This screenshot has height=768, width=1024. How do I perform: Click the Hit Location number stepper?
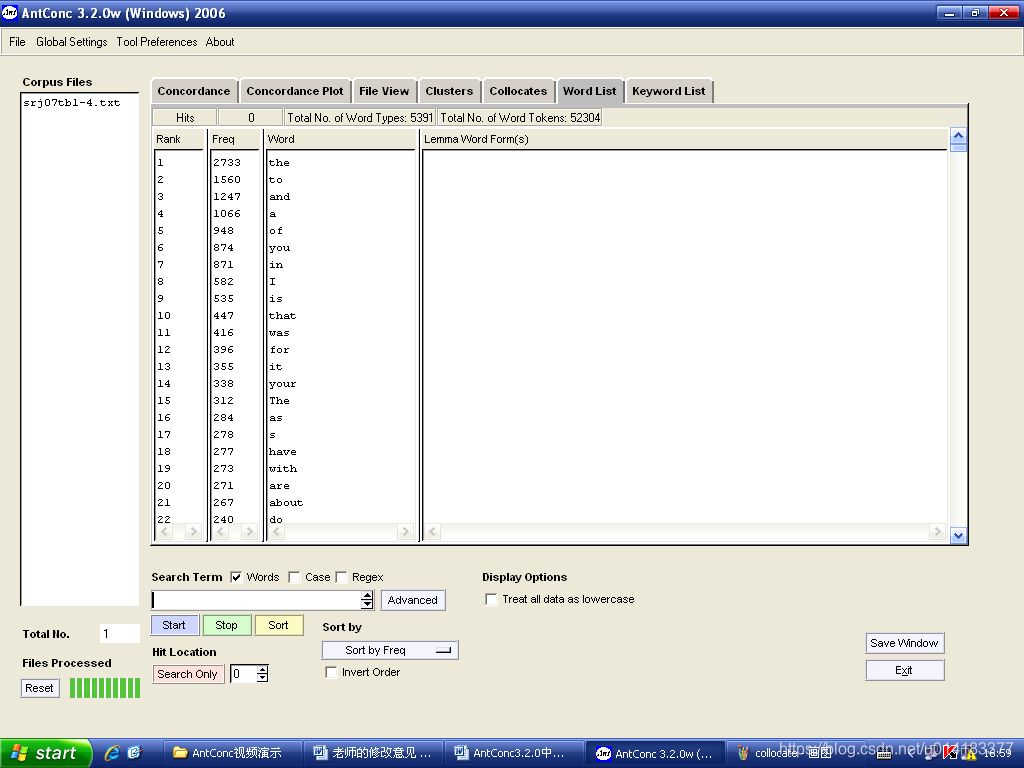(x=263, y=674)
